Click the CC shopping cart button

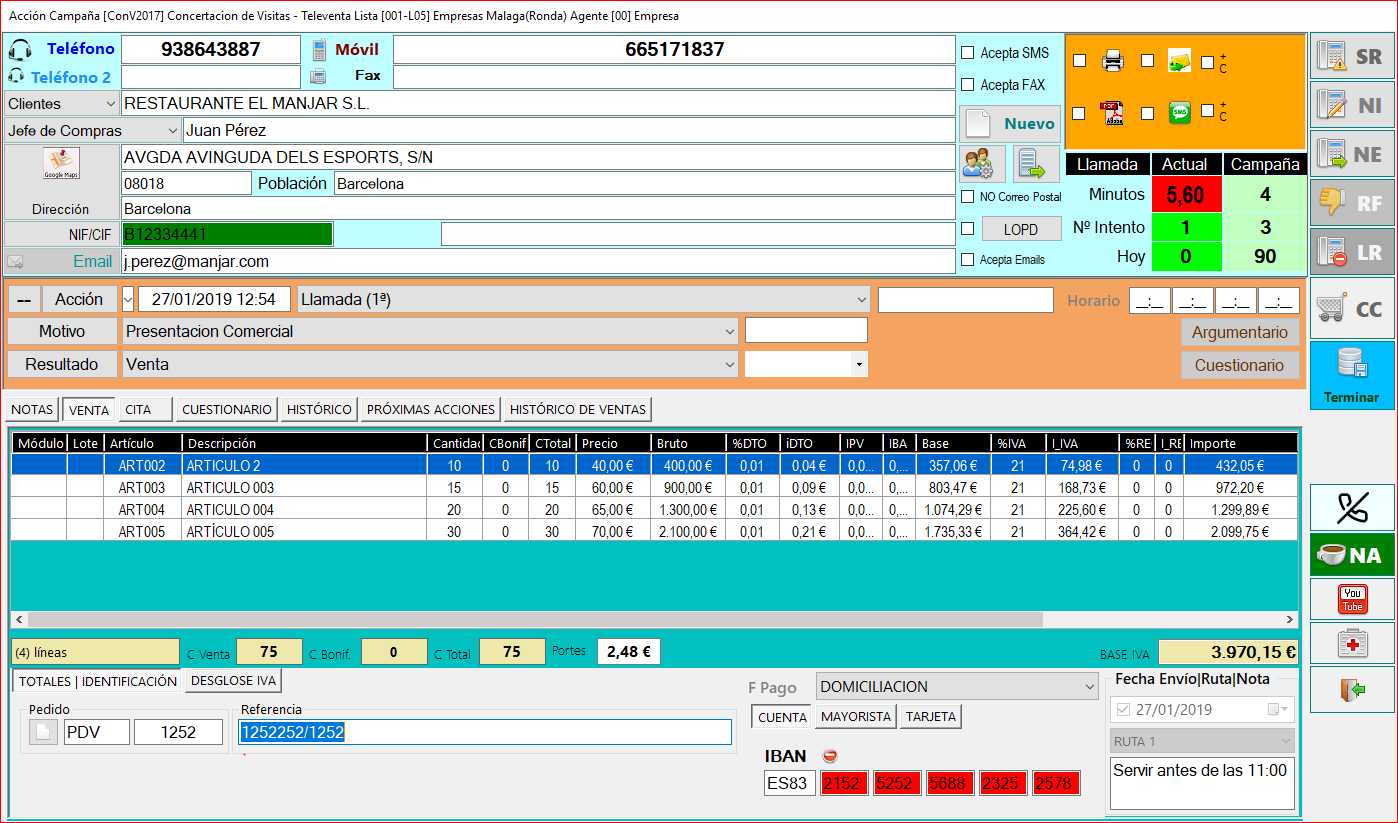(x=1352, y=309)
